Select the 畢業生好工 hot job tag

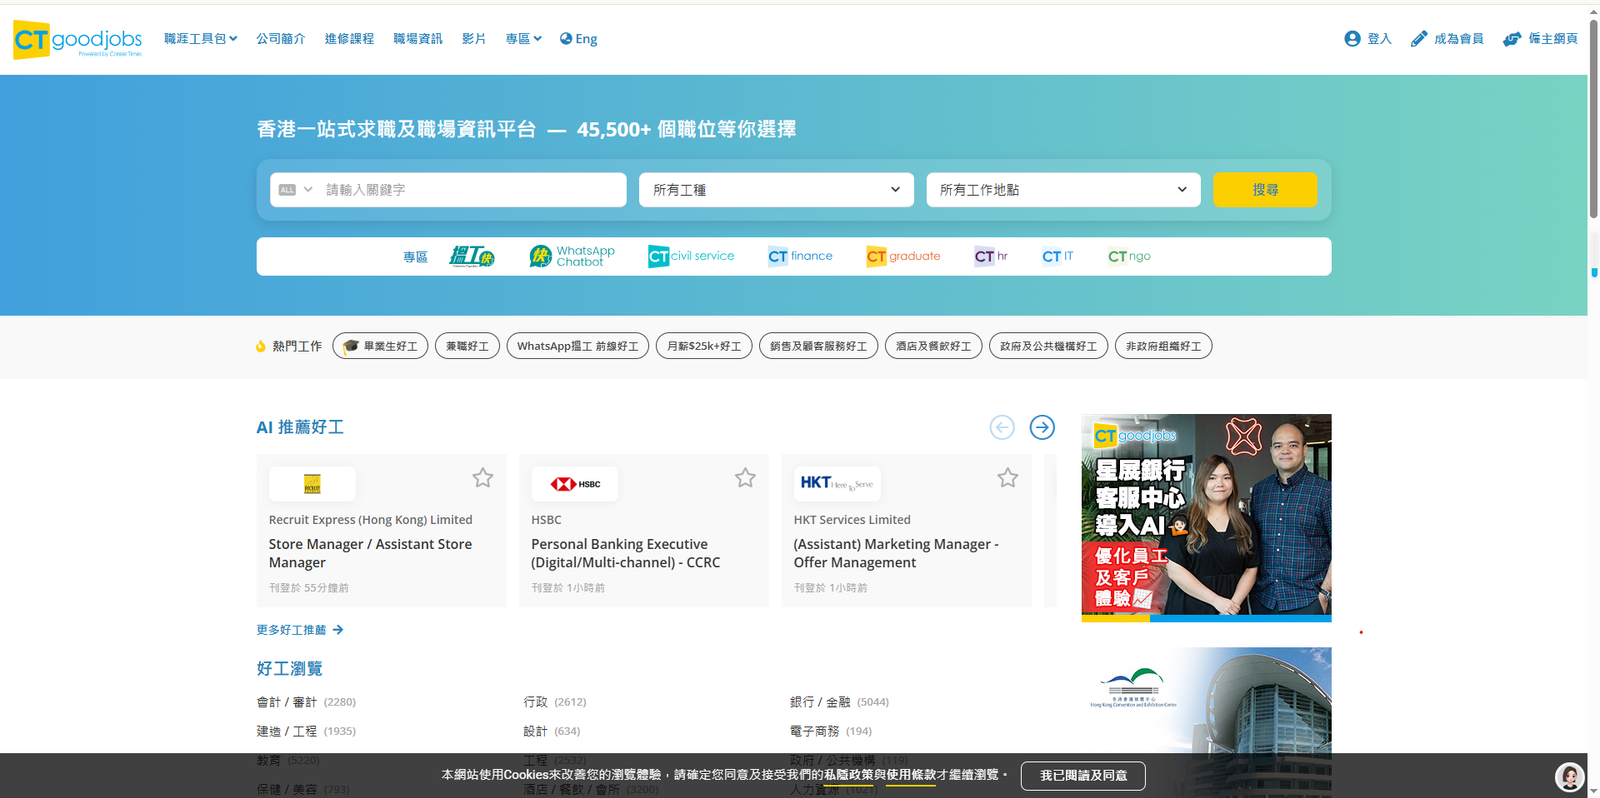click(380, 346)
